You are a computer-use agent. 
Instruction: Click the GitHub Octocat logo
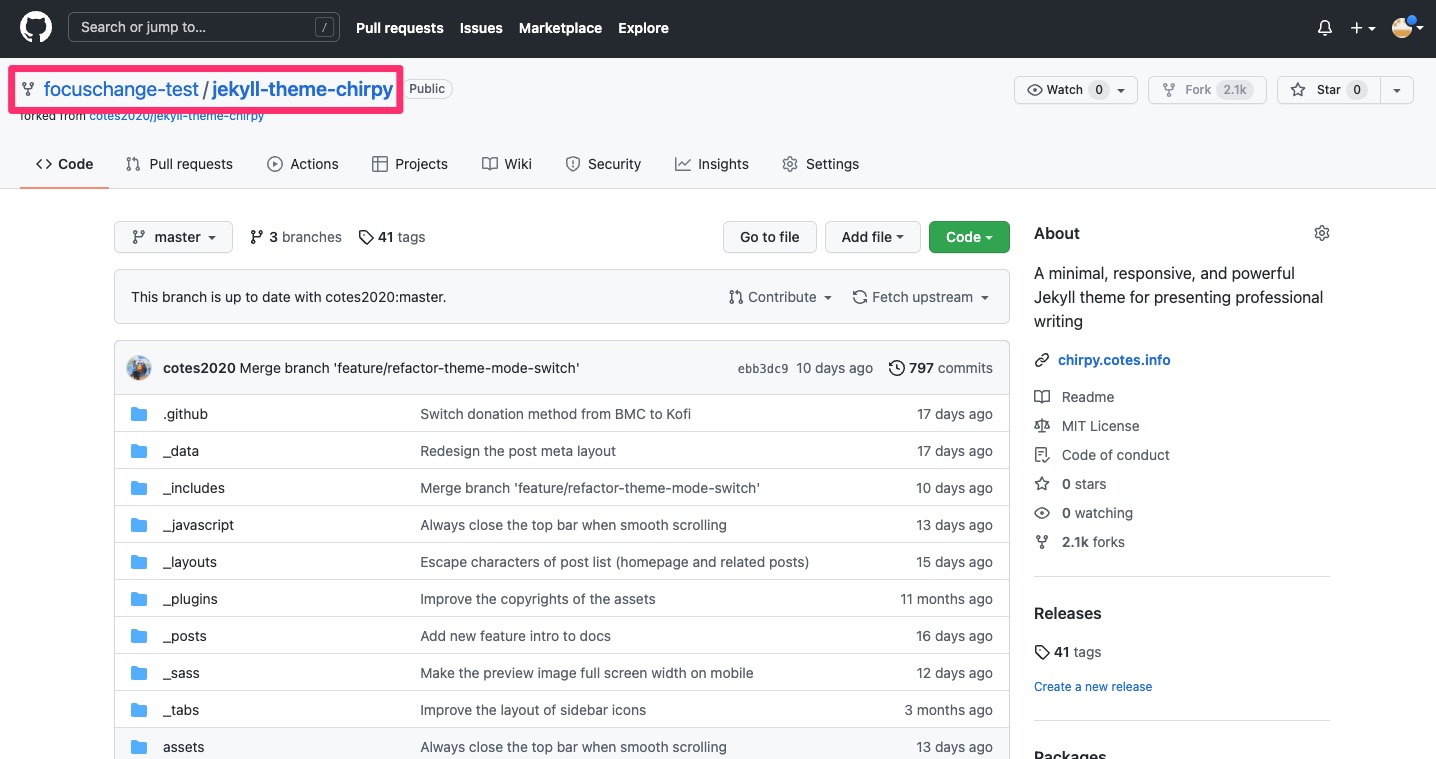pyautogui.click(x=36, y=28)
